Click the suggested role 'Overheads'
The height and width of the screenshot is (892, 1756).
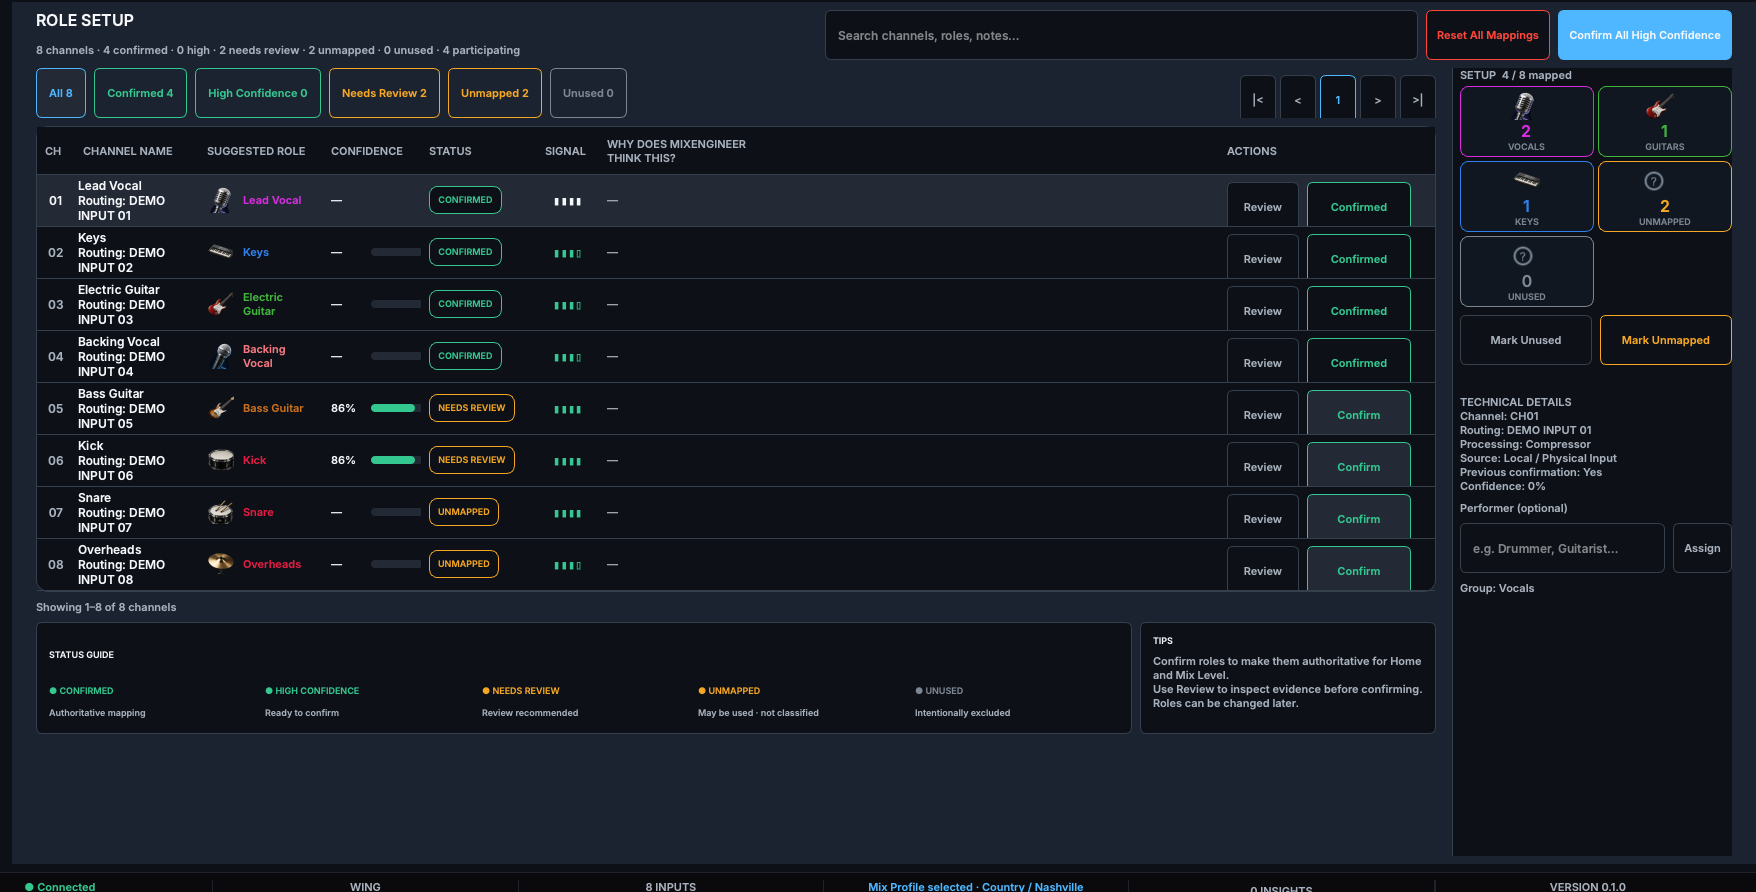[272, 564]
